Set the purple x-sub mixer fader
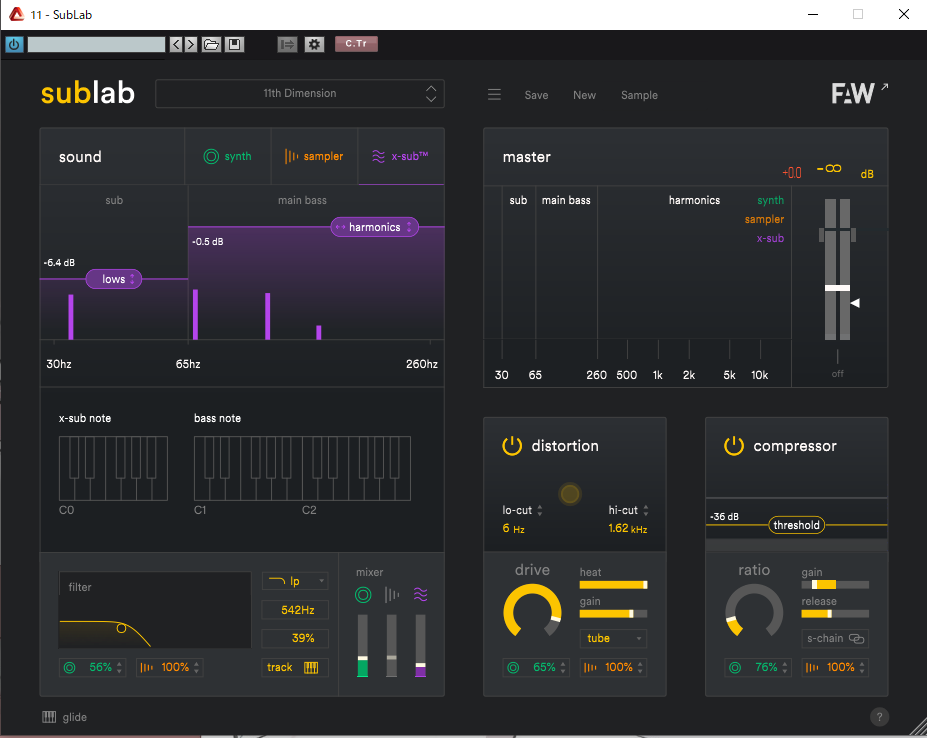 [x=420, y=666]
